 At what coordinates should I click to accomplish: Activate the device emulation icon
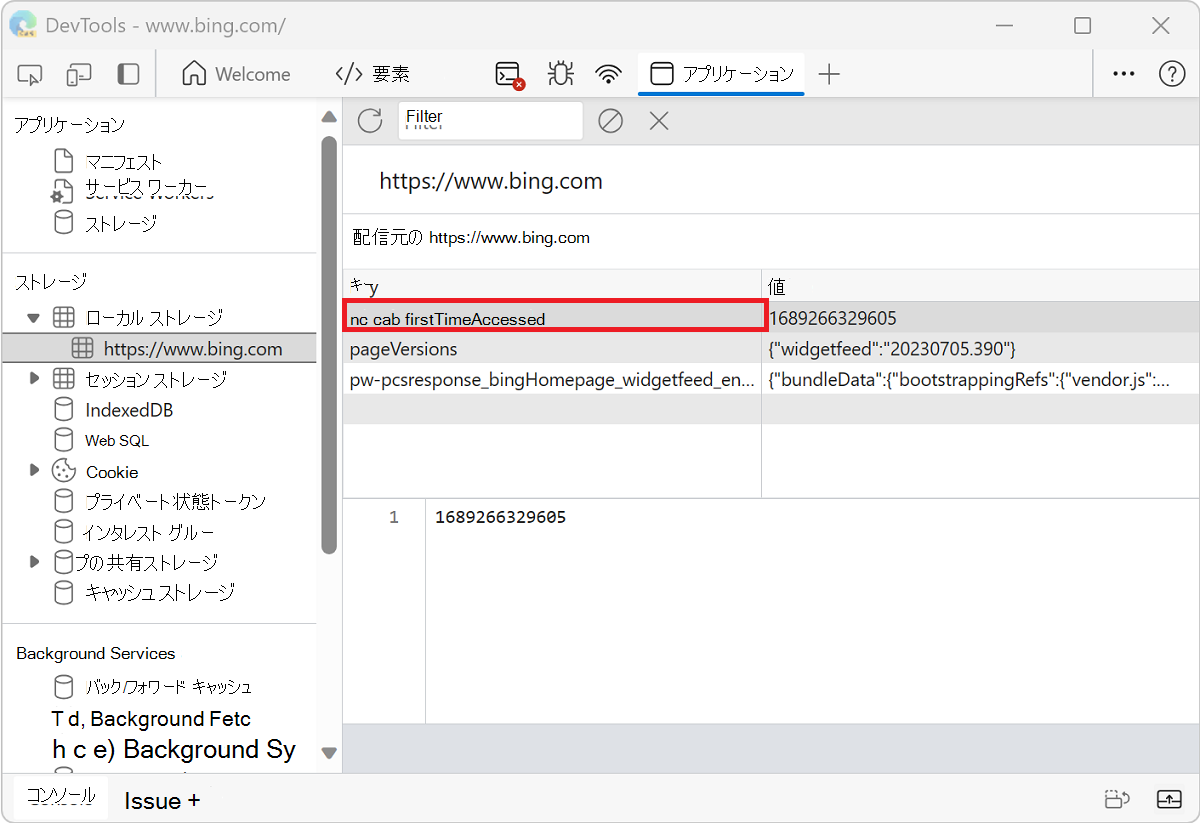click(79, 73)
